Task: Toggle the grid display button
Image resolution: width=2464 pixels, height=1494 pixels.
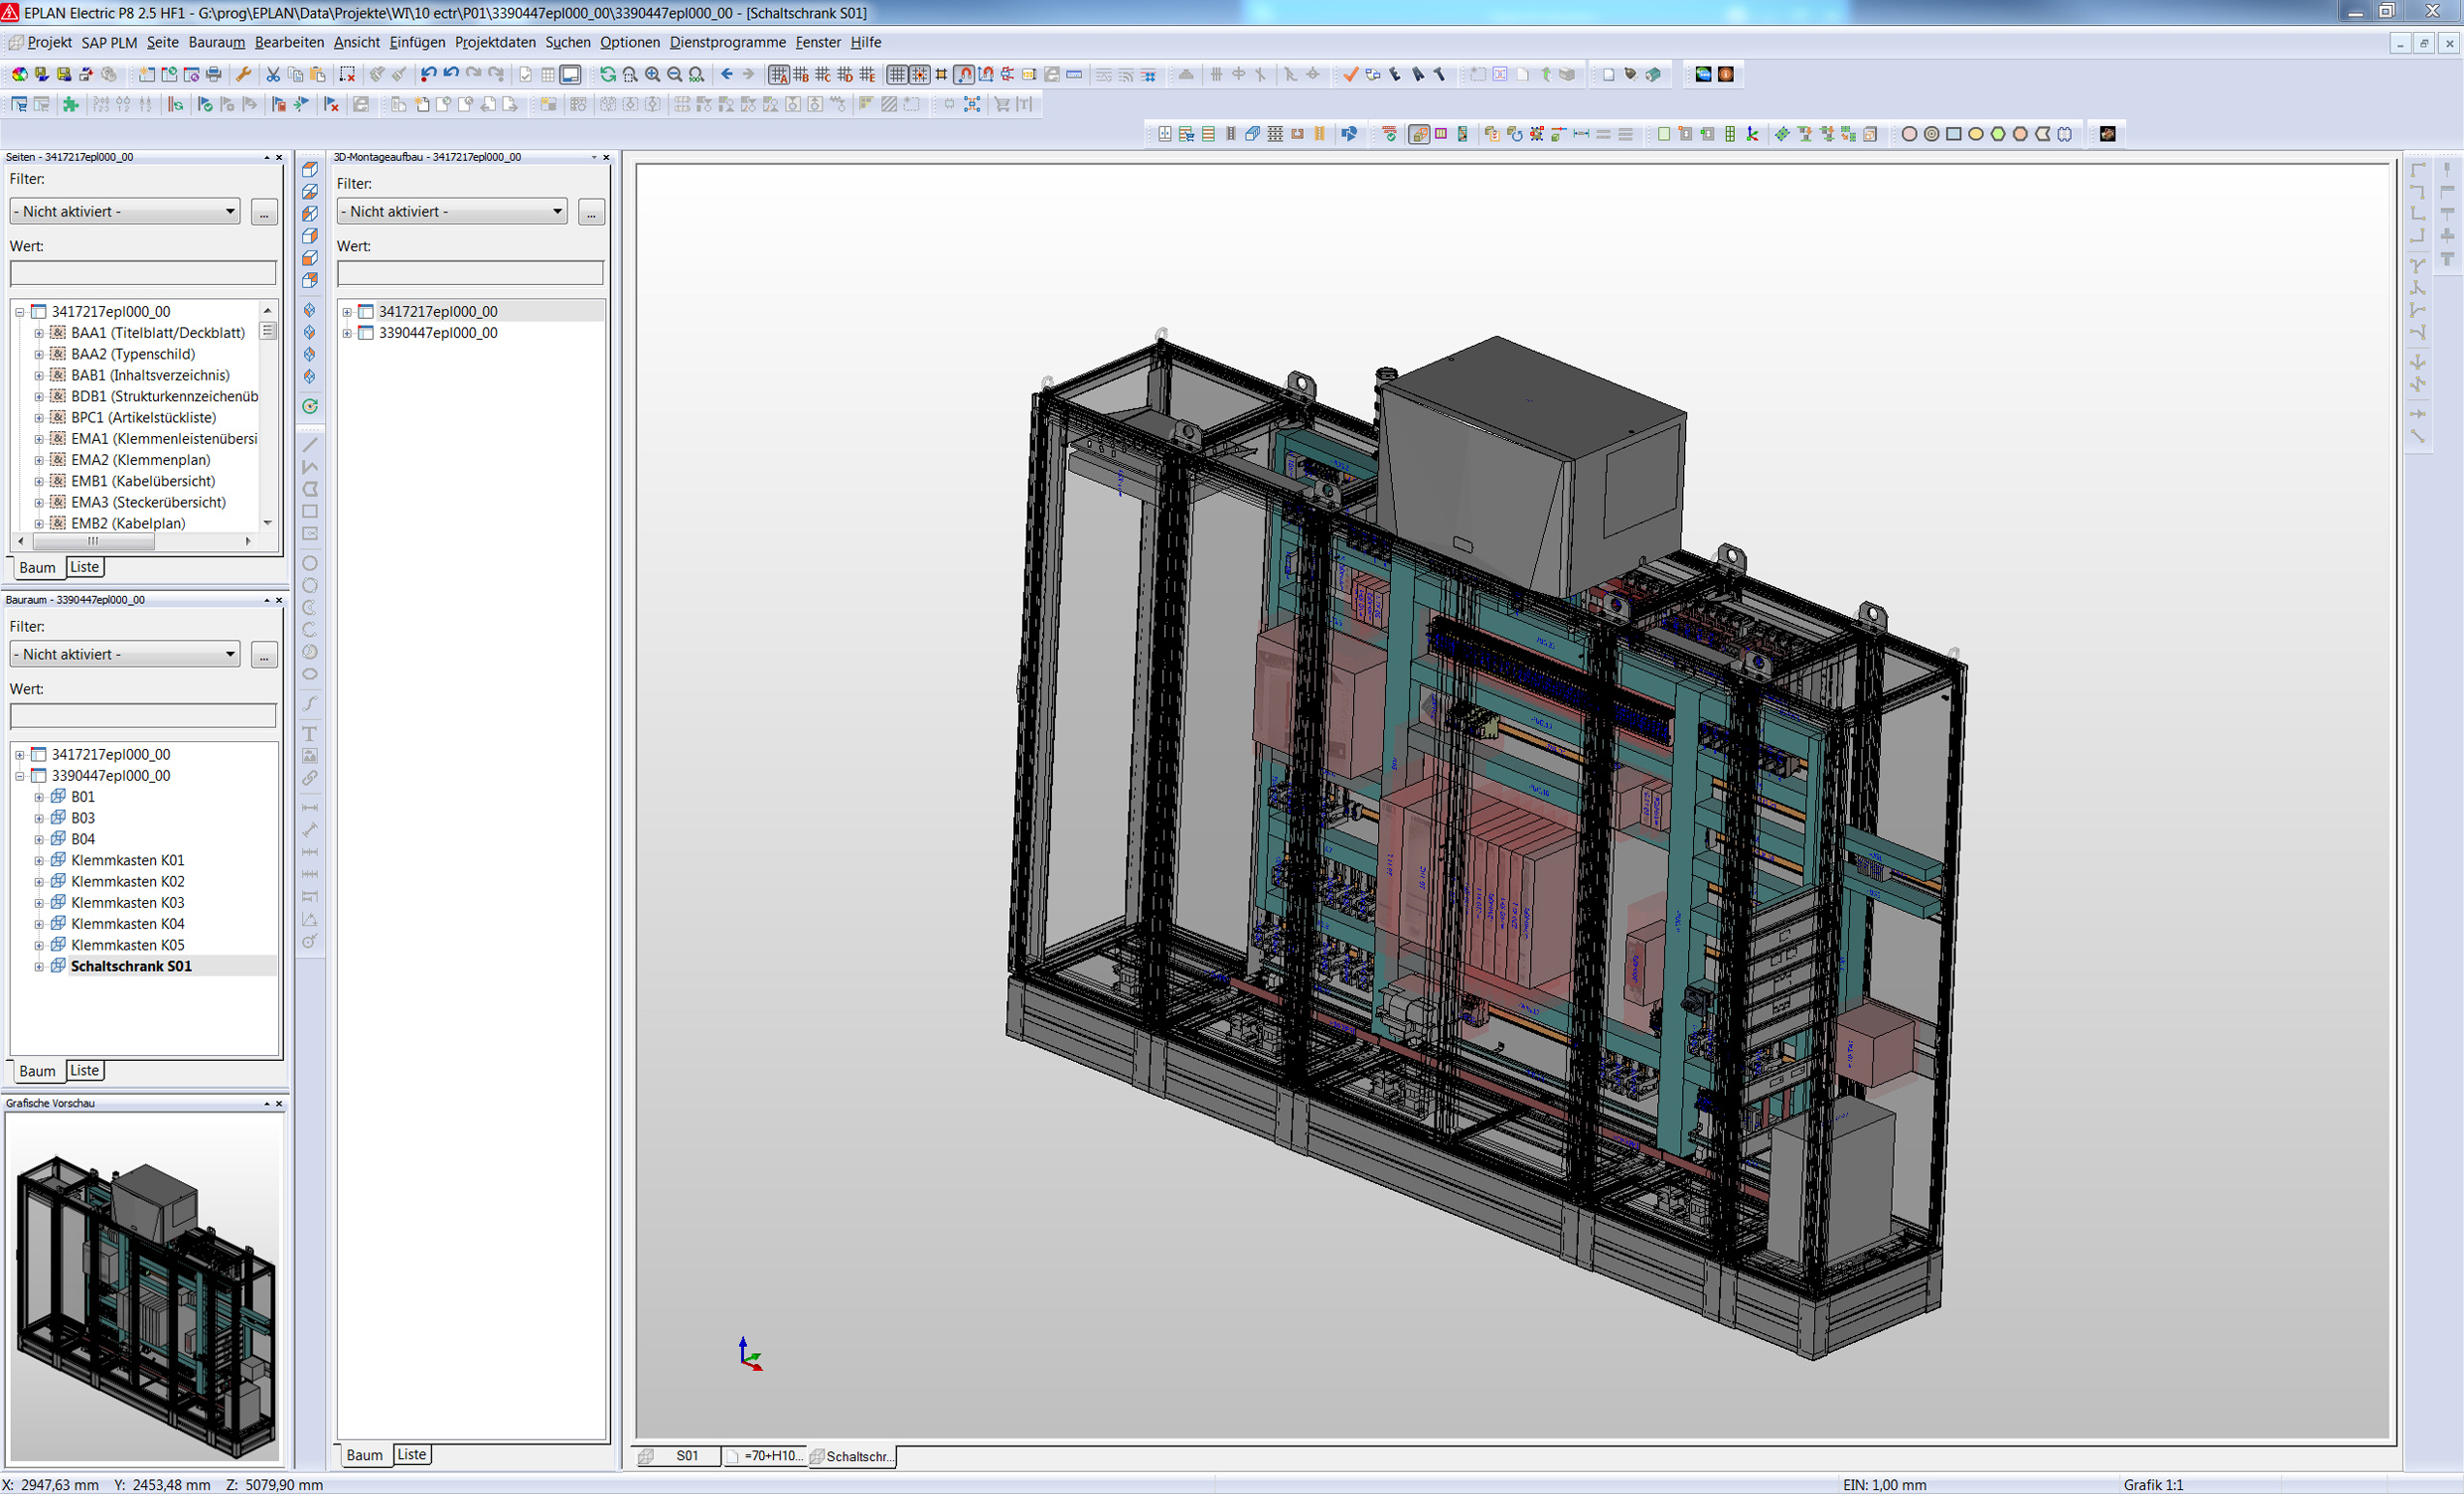Action: (x=897, y=74)
